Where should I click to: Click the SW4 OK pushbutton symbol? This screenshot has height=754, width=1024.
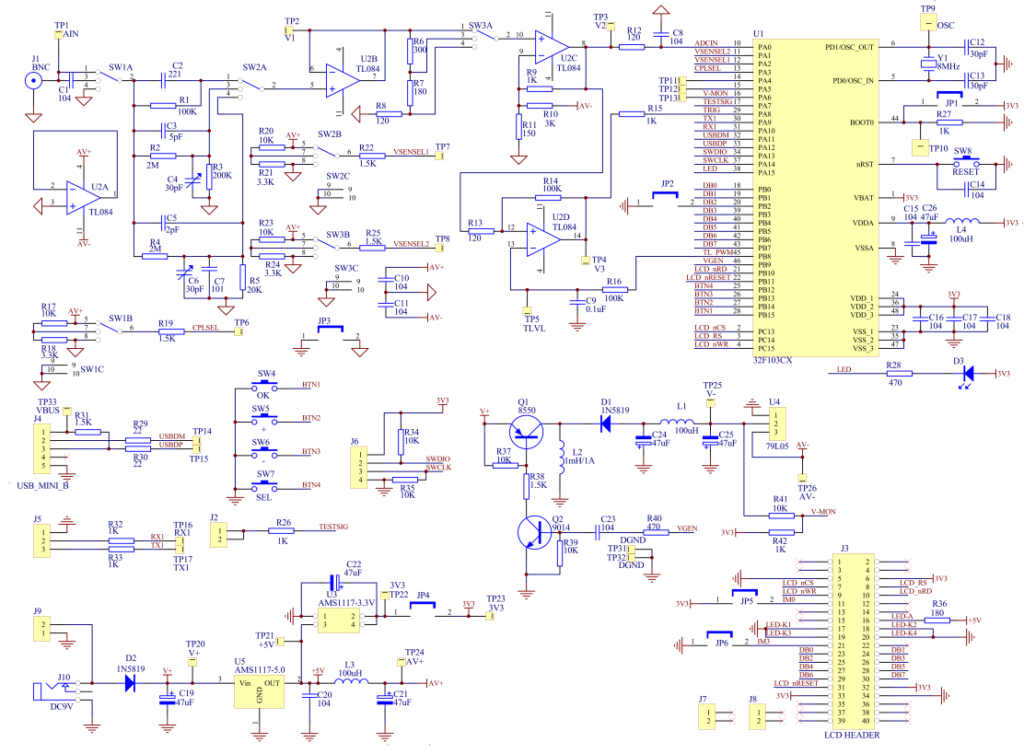pyautogui.click(x=265, y=386)
